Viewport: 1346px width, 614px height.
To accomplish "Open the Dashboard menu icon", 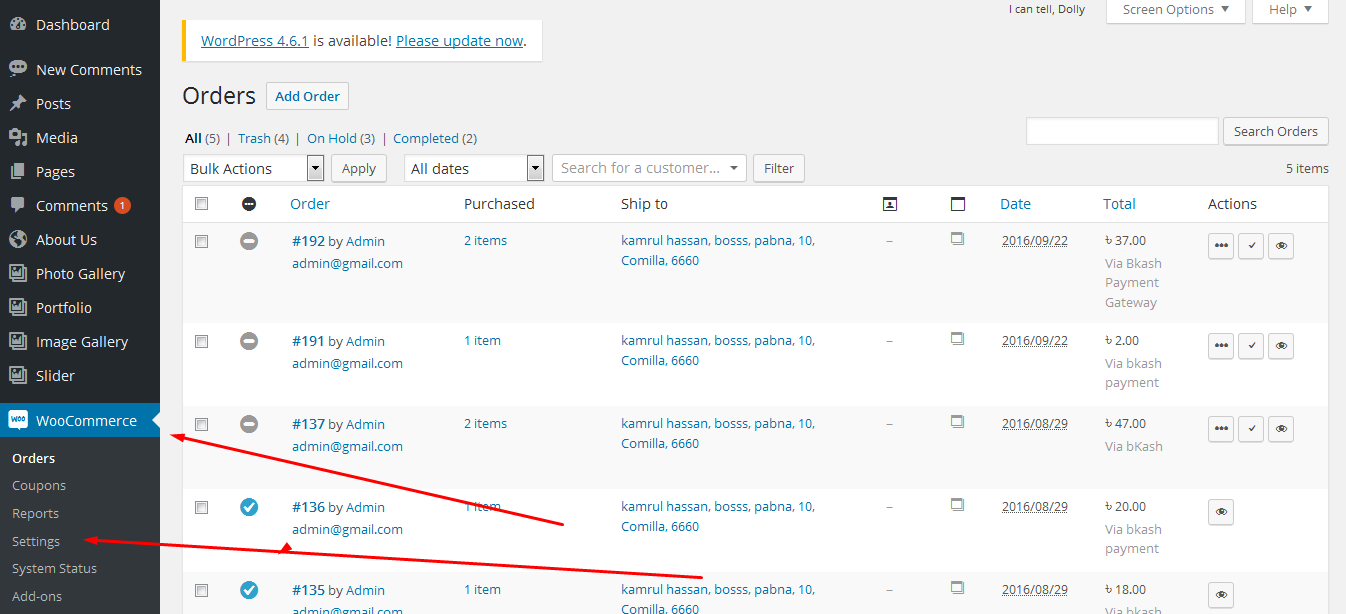I will point(18,25).
